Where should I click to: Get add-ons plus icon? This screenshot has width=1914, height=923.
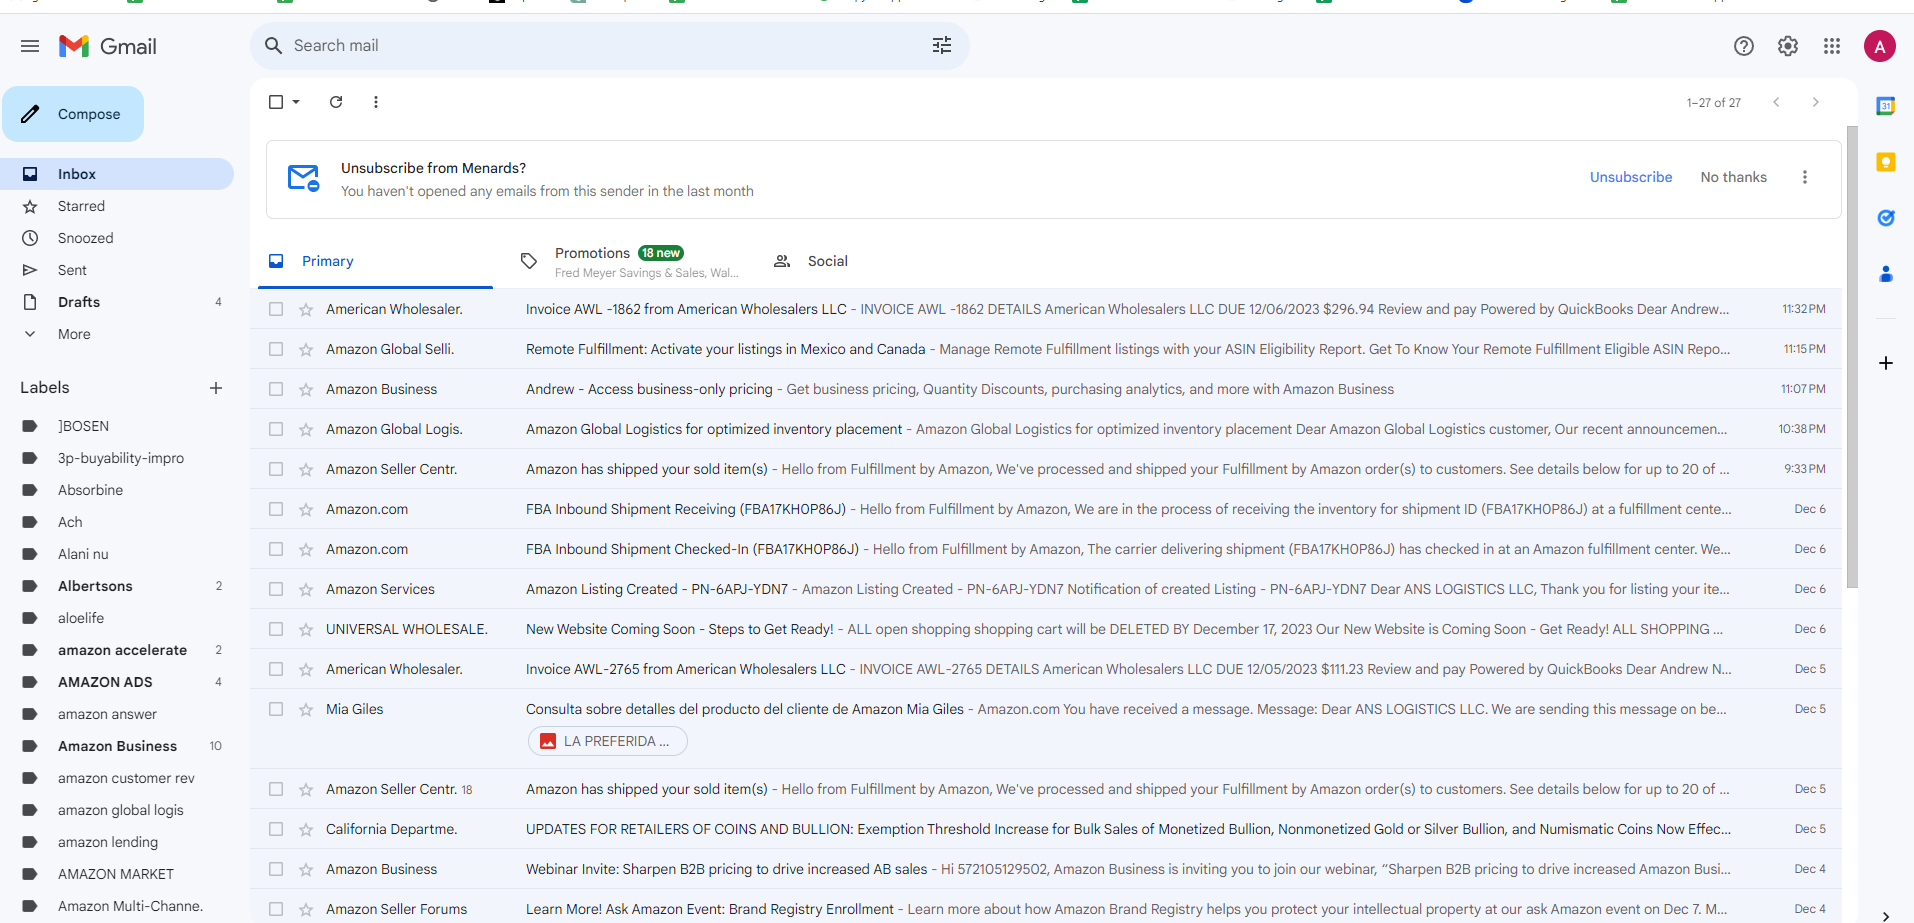pos(1886,363)
